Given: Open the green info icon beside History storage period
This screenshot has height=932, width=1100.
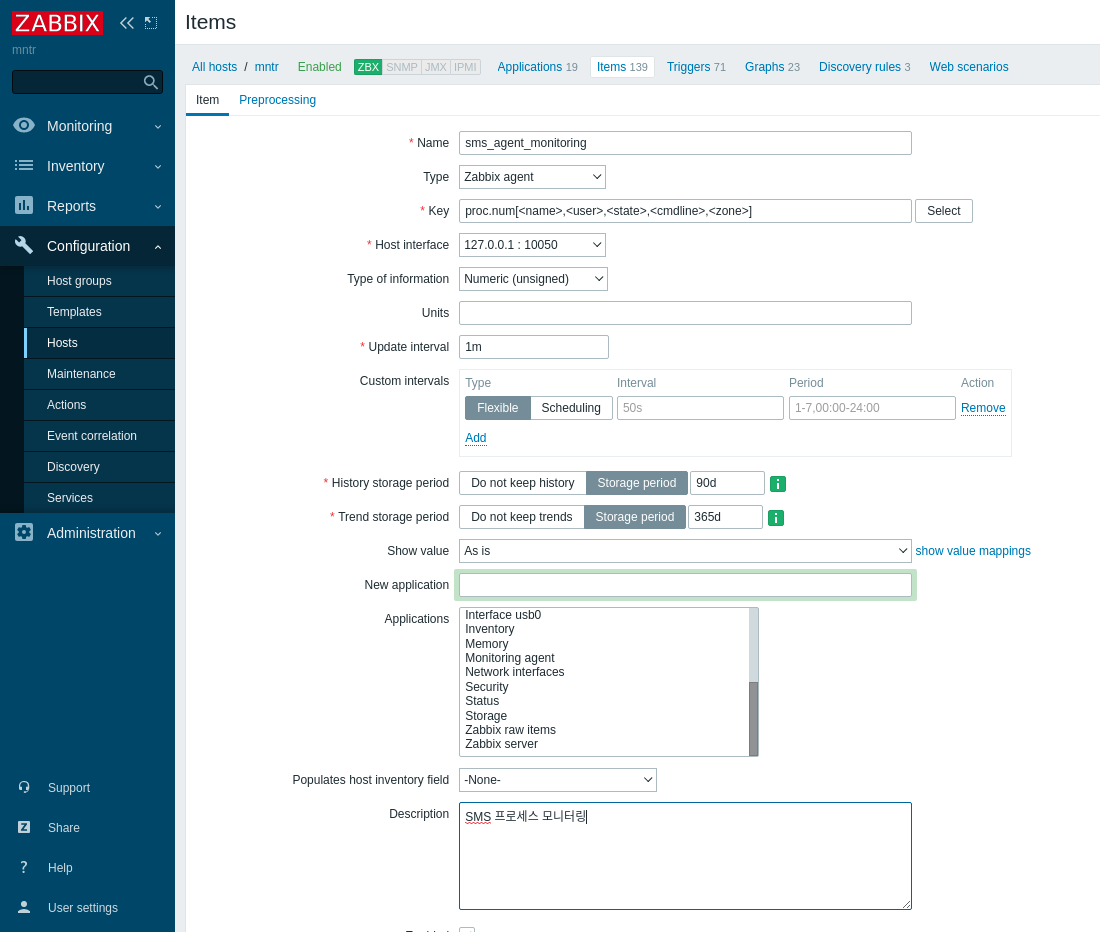Looking at the screenshot, I should click(x=778, y=483).
